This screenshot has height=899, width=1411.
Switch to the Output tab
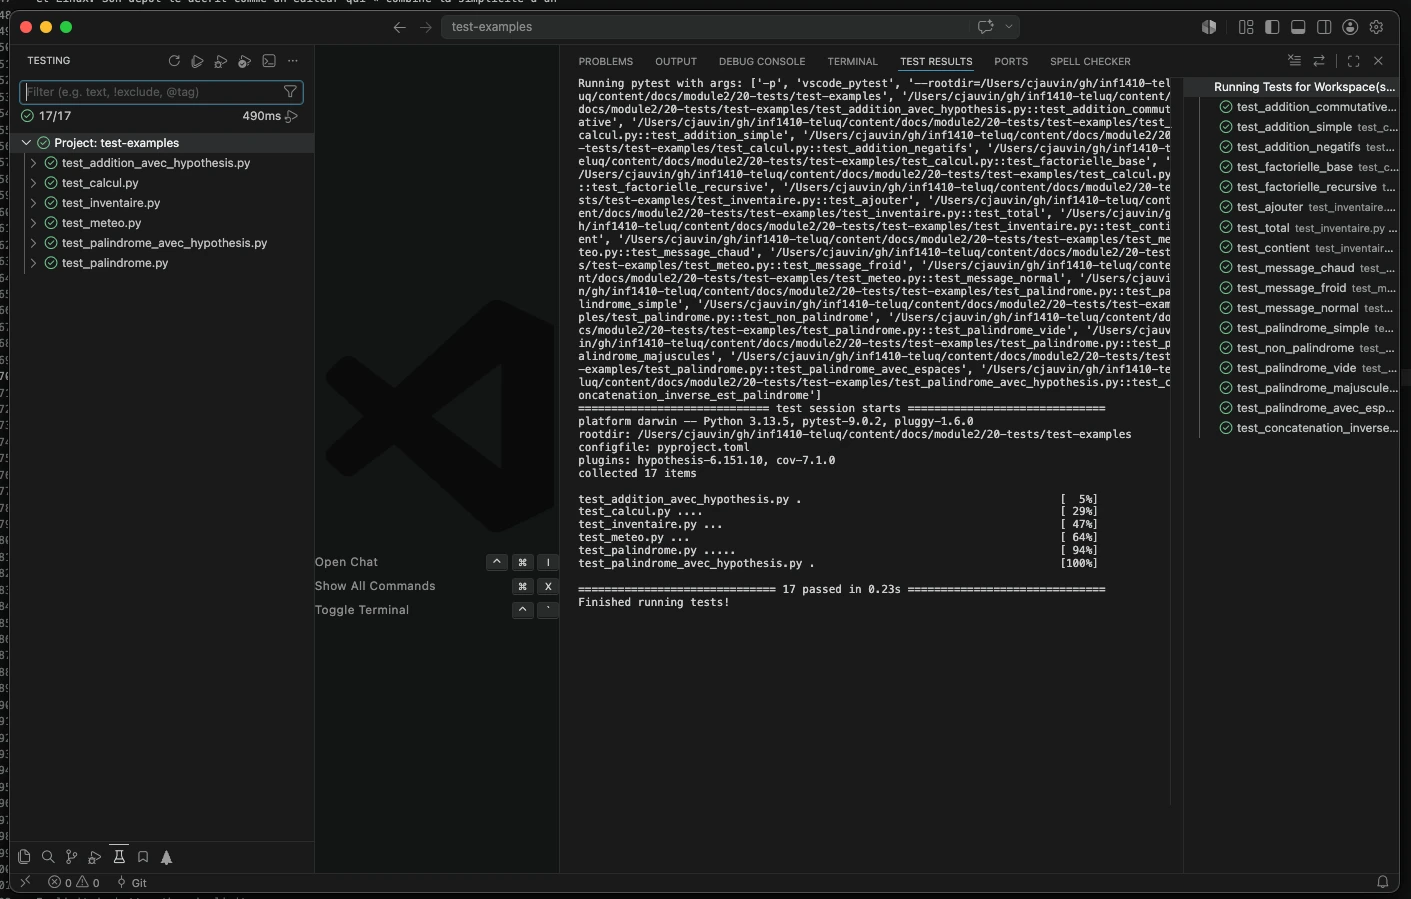pos(676,62)
